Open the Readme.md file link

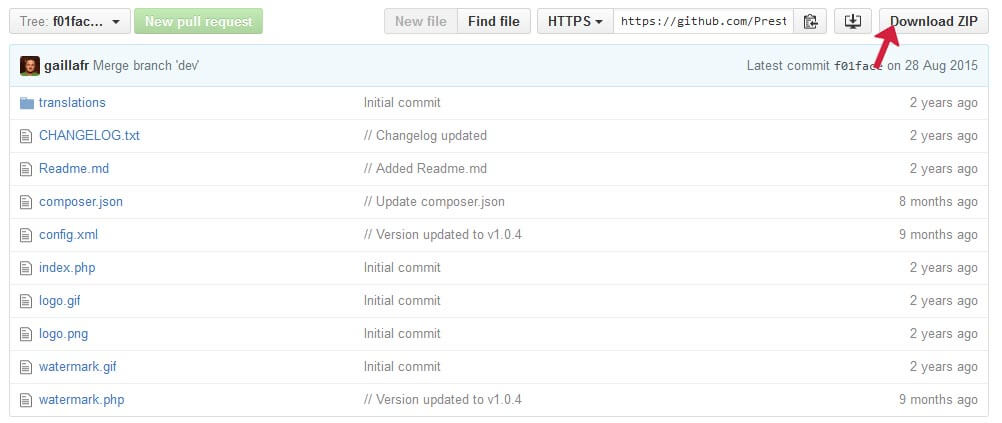click(74, 169)
